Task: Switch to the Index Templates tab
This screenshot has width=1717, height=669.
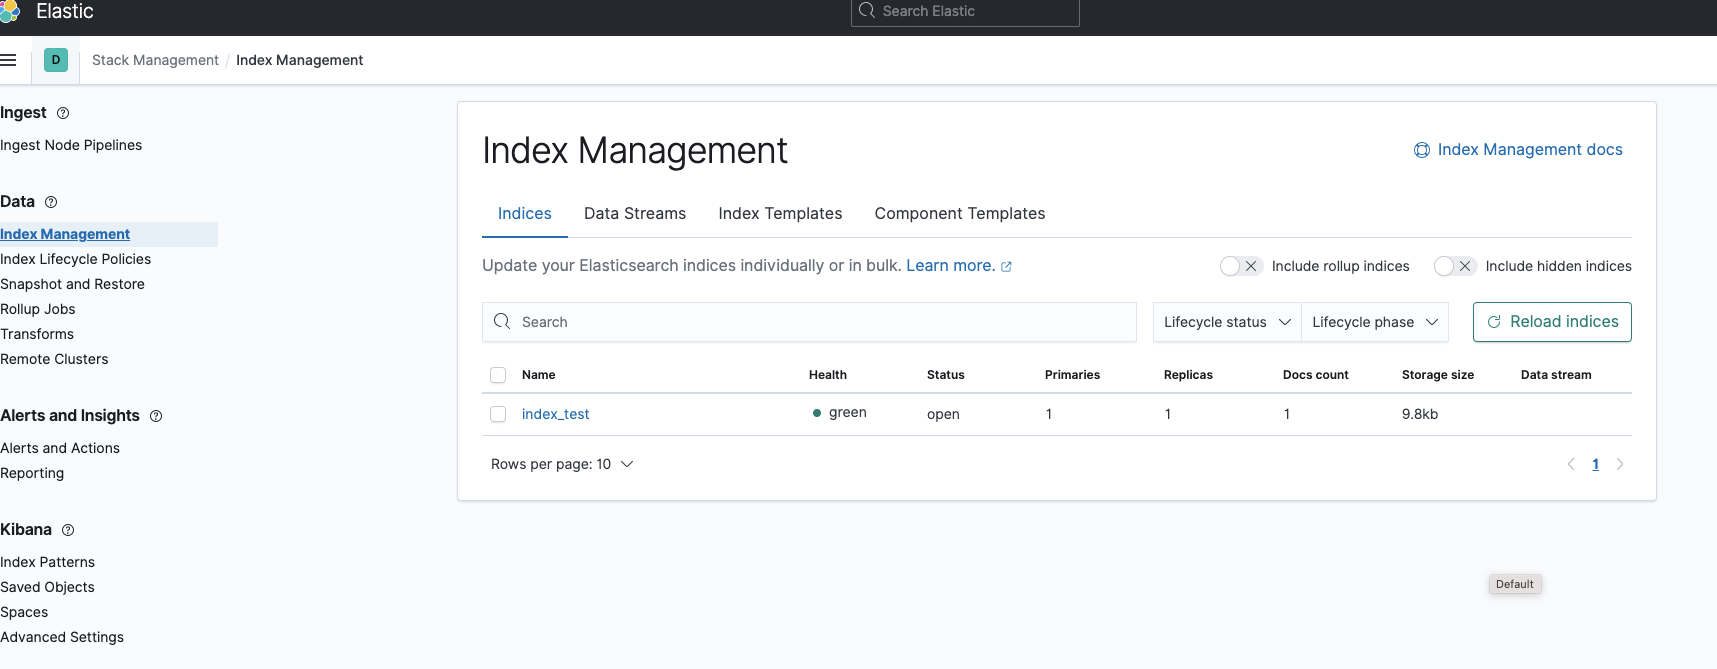Action: [780, 214]
